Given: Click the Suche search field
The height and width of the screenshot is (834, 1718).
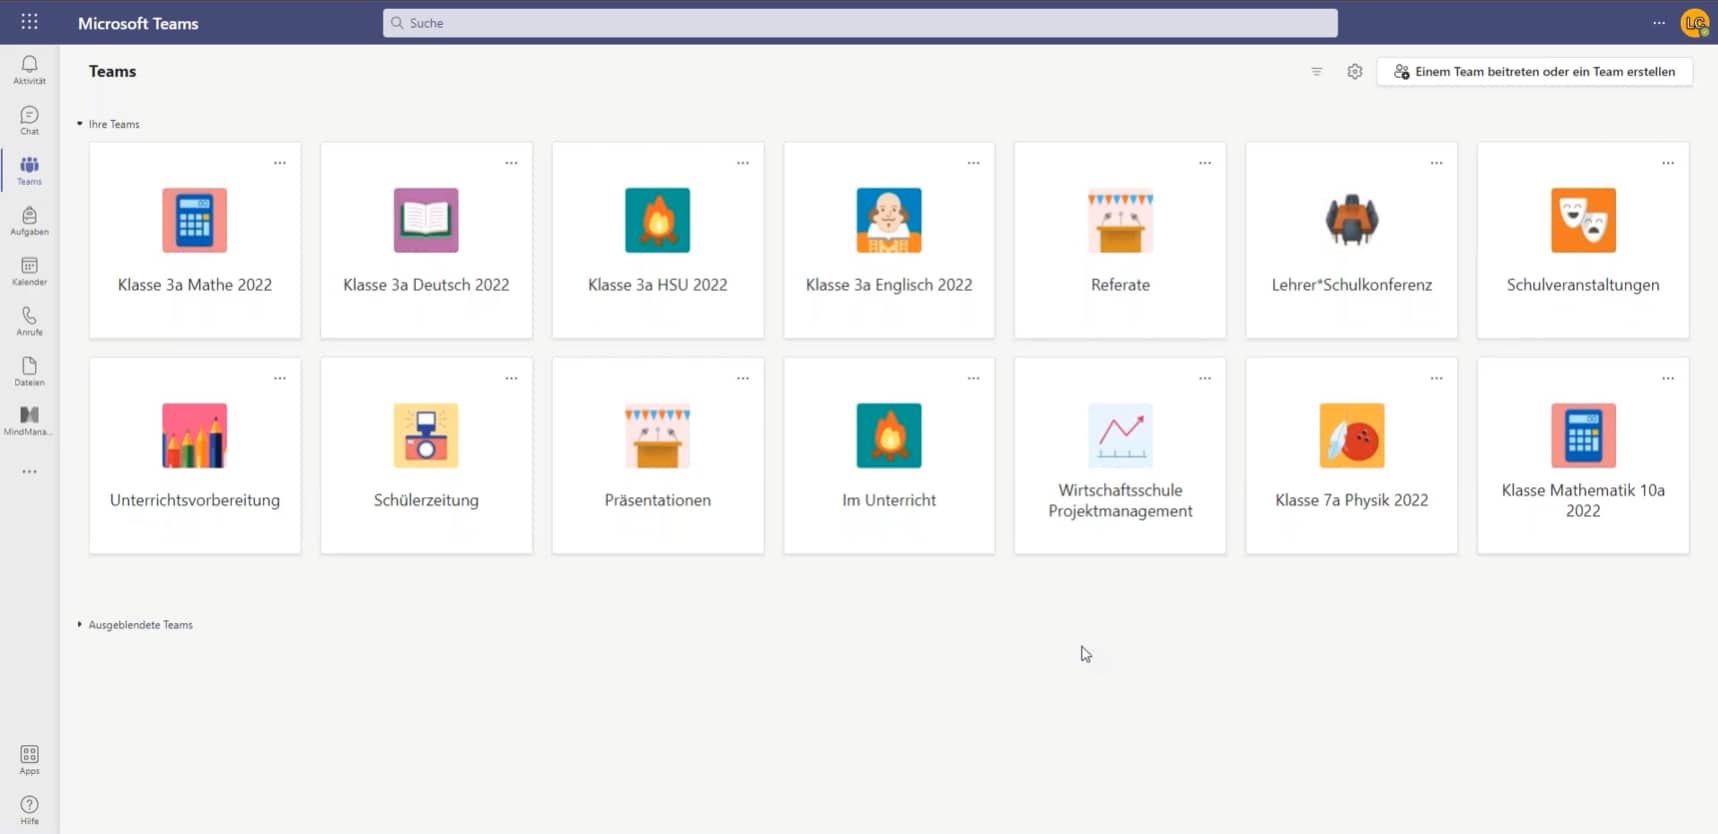Looking at the screenshot, I should 860,22.
